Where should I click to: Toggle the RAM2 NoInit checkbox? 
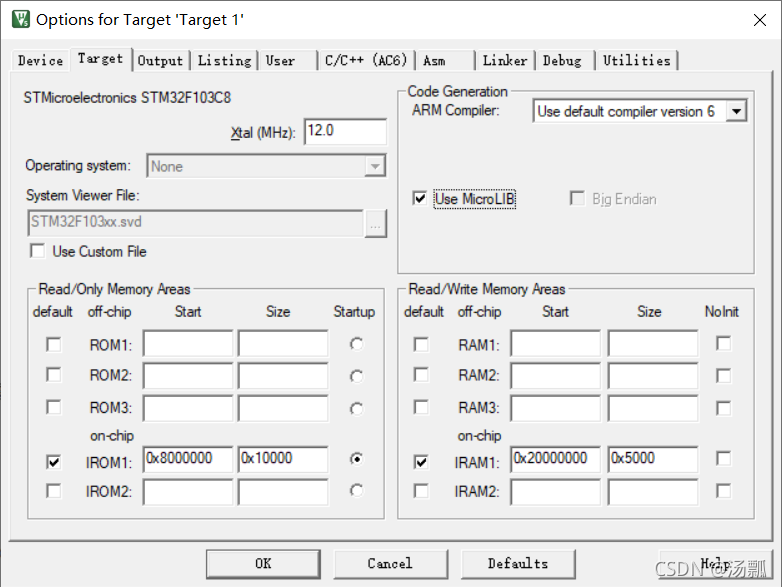point(723,375)
